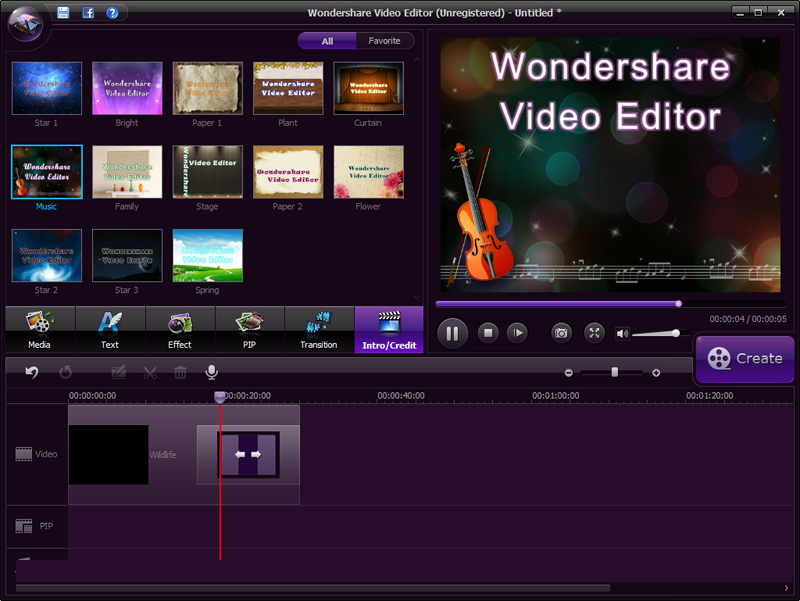The height and width of the screenshot is (601, 800).
Task: Select the Star 3 intro template
Action: tap(127, 256)
